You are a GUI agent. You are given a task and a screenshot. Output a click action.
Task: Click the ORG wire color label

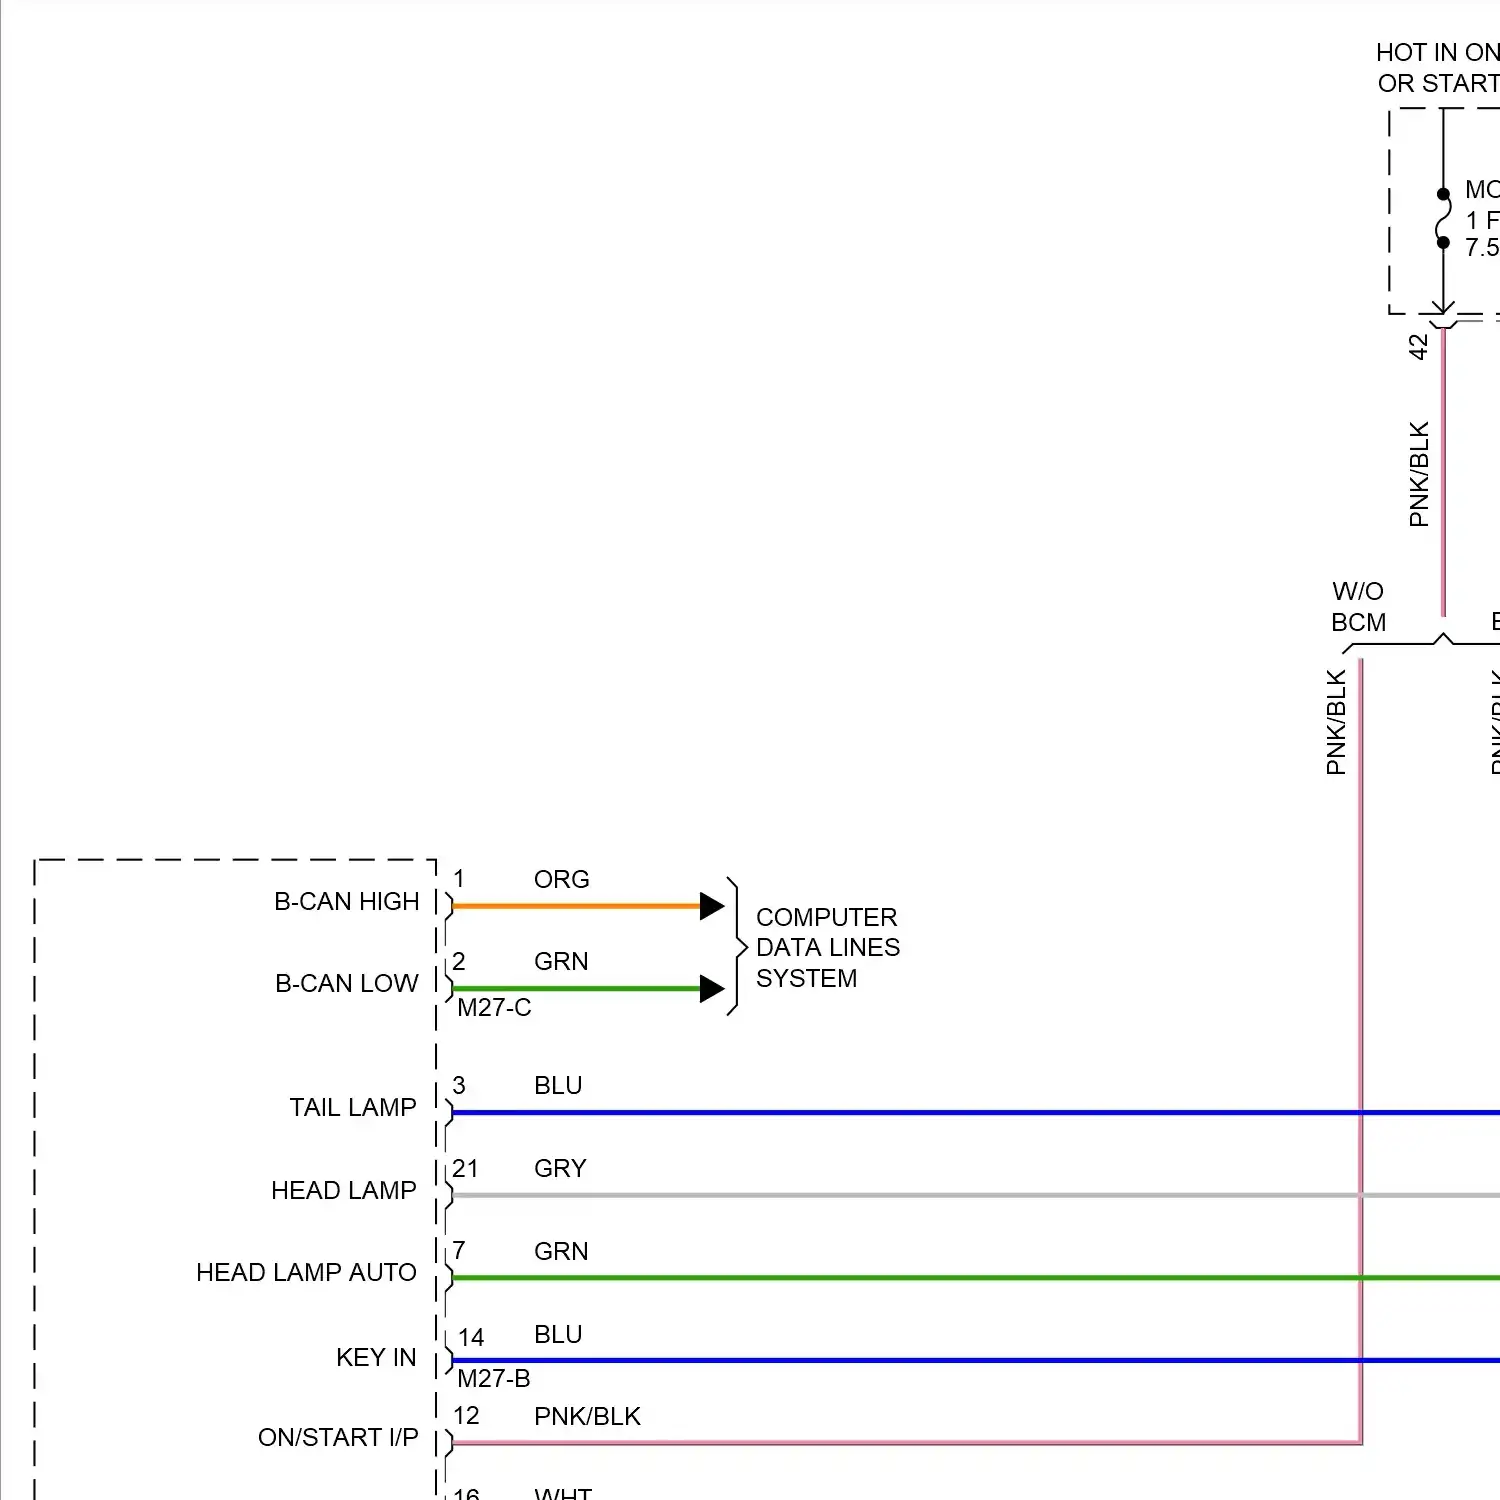[561, 880]
